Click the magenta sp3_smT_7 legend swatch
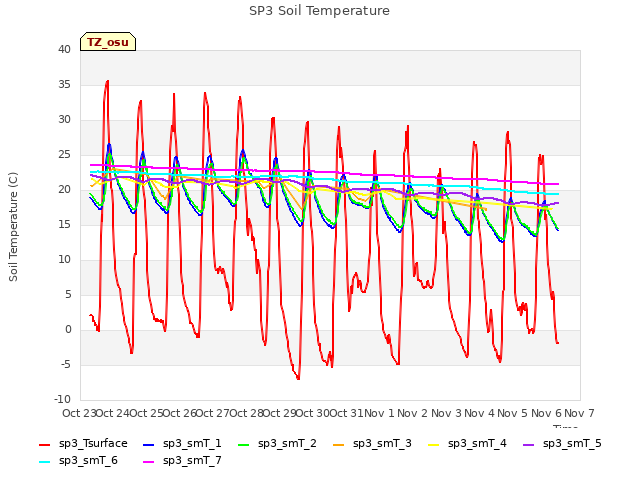 149,462
